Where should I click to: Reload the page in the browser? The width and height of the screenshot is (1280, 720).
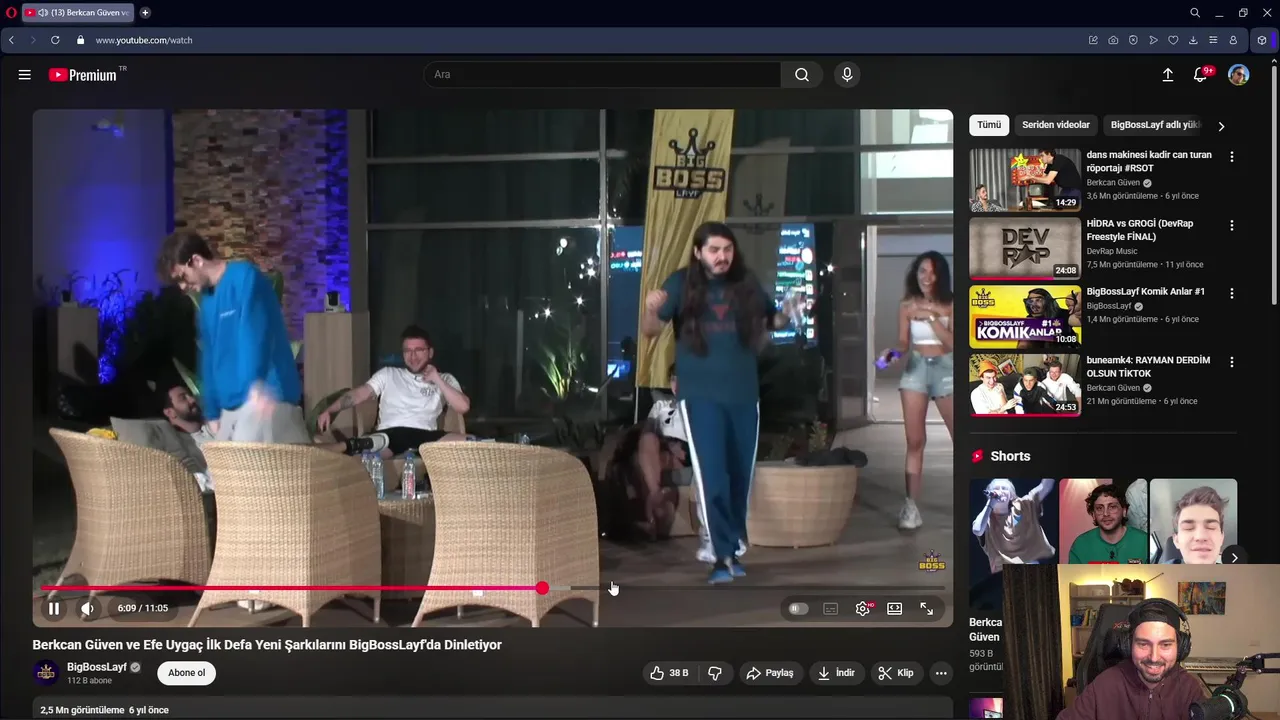55,40
